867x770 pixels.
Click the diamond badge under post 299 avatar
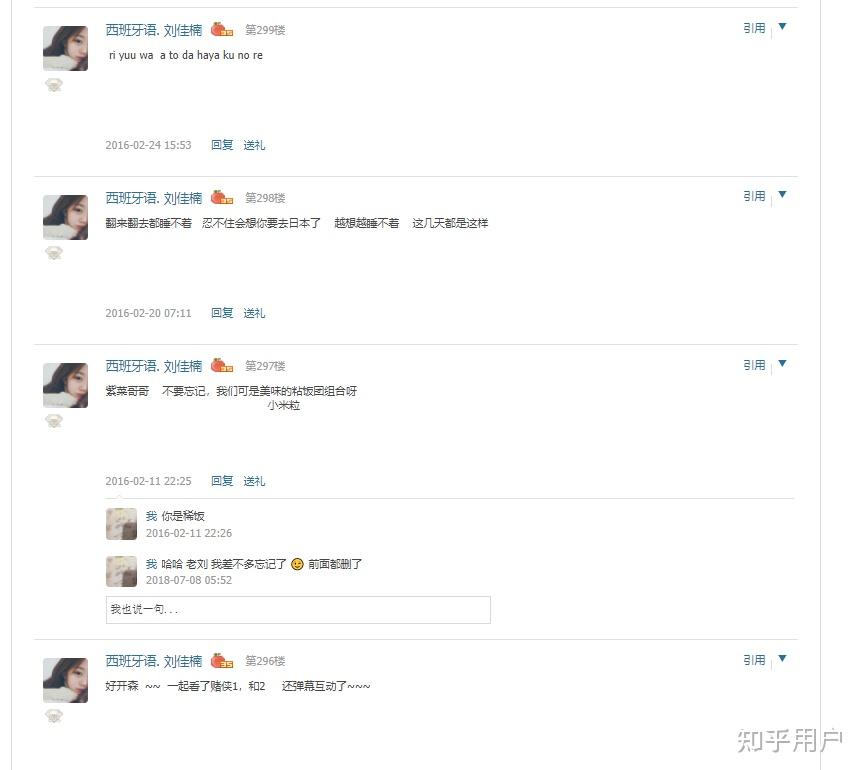click(x=54, y=85)
